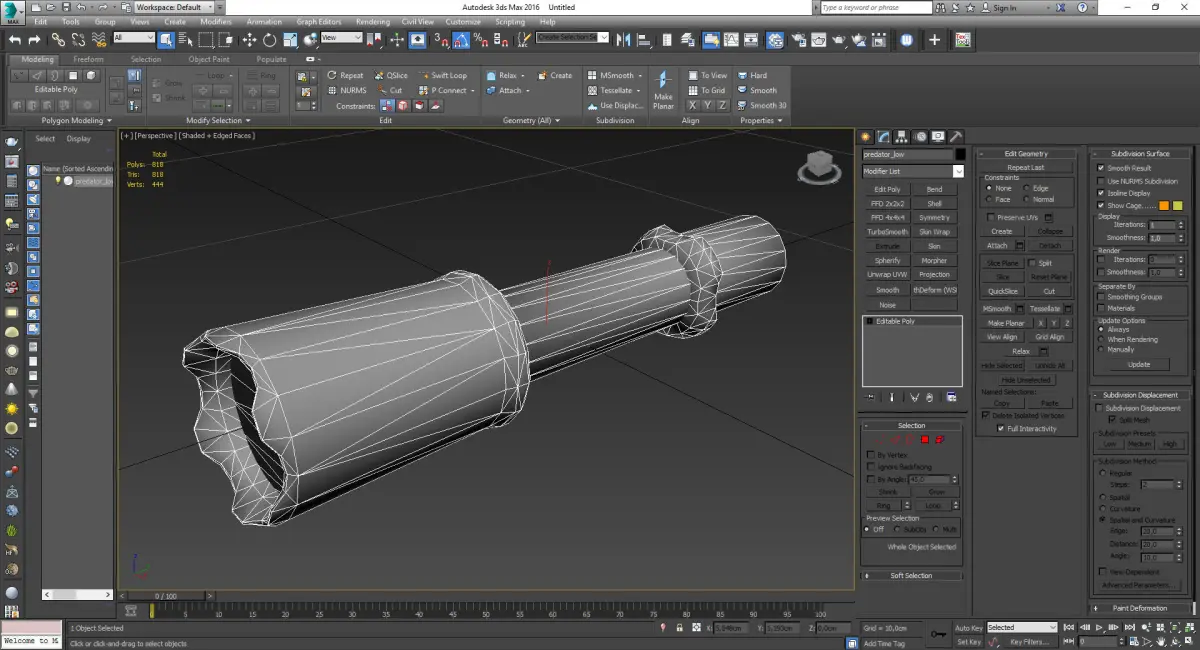Open the Workspace: Default dropdown
The height and width of the screenshot is (650, 1200).
(x=173, y=7)
